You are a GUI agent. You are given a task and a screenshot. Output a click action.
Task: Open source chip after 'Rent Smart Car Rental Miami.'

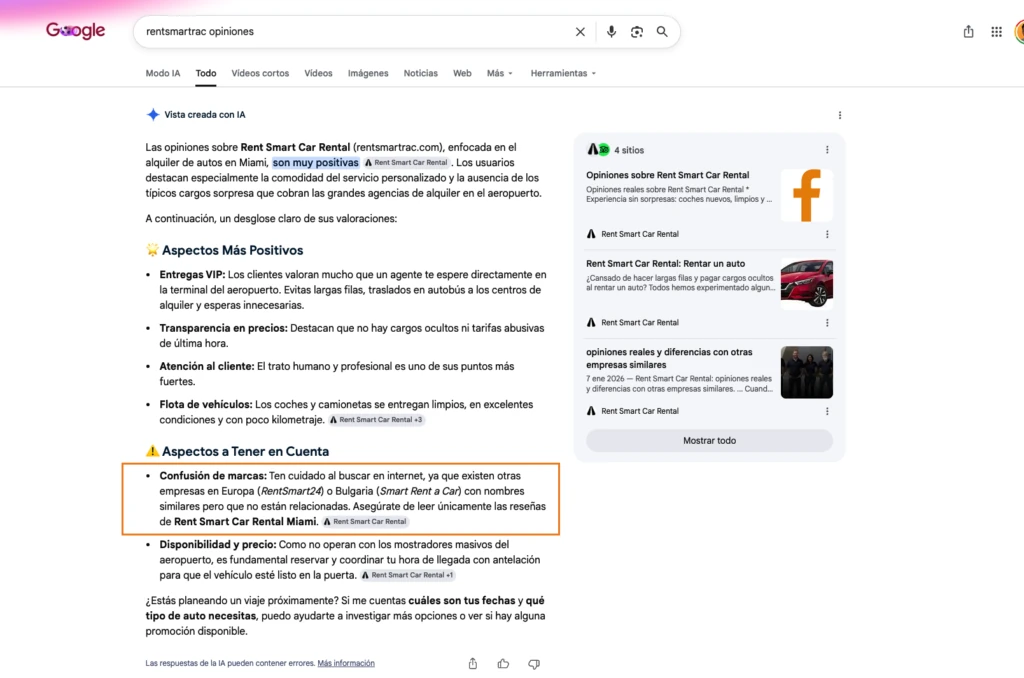(x=366, y=522)
